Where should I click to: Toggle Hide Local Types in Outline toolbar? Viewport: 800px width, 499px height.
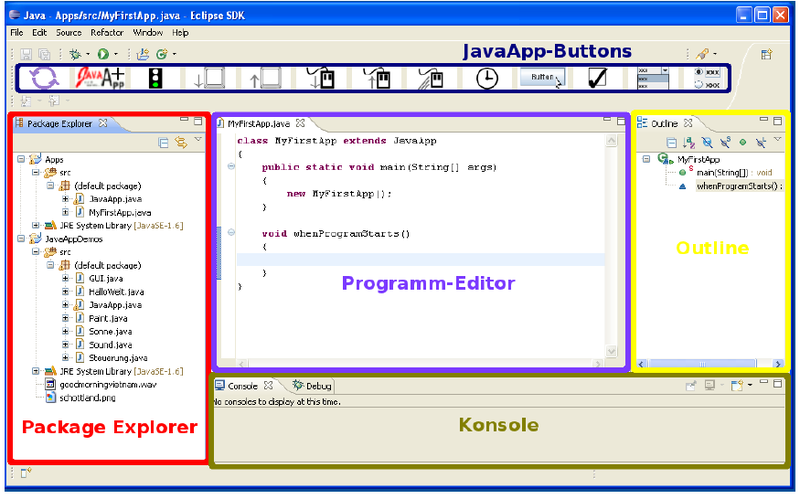(761, 143)
